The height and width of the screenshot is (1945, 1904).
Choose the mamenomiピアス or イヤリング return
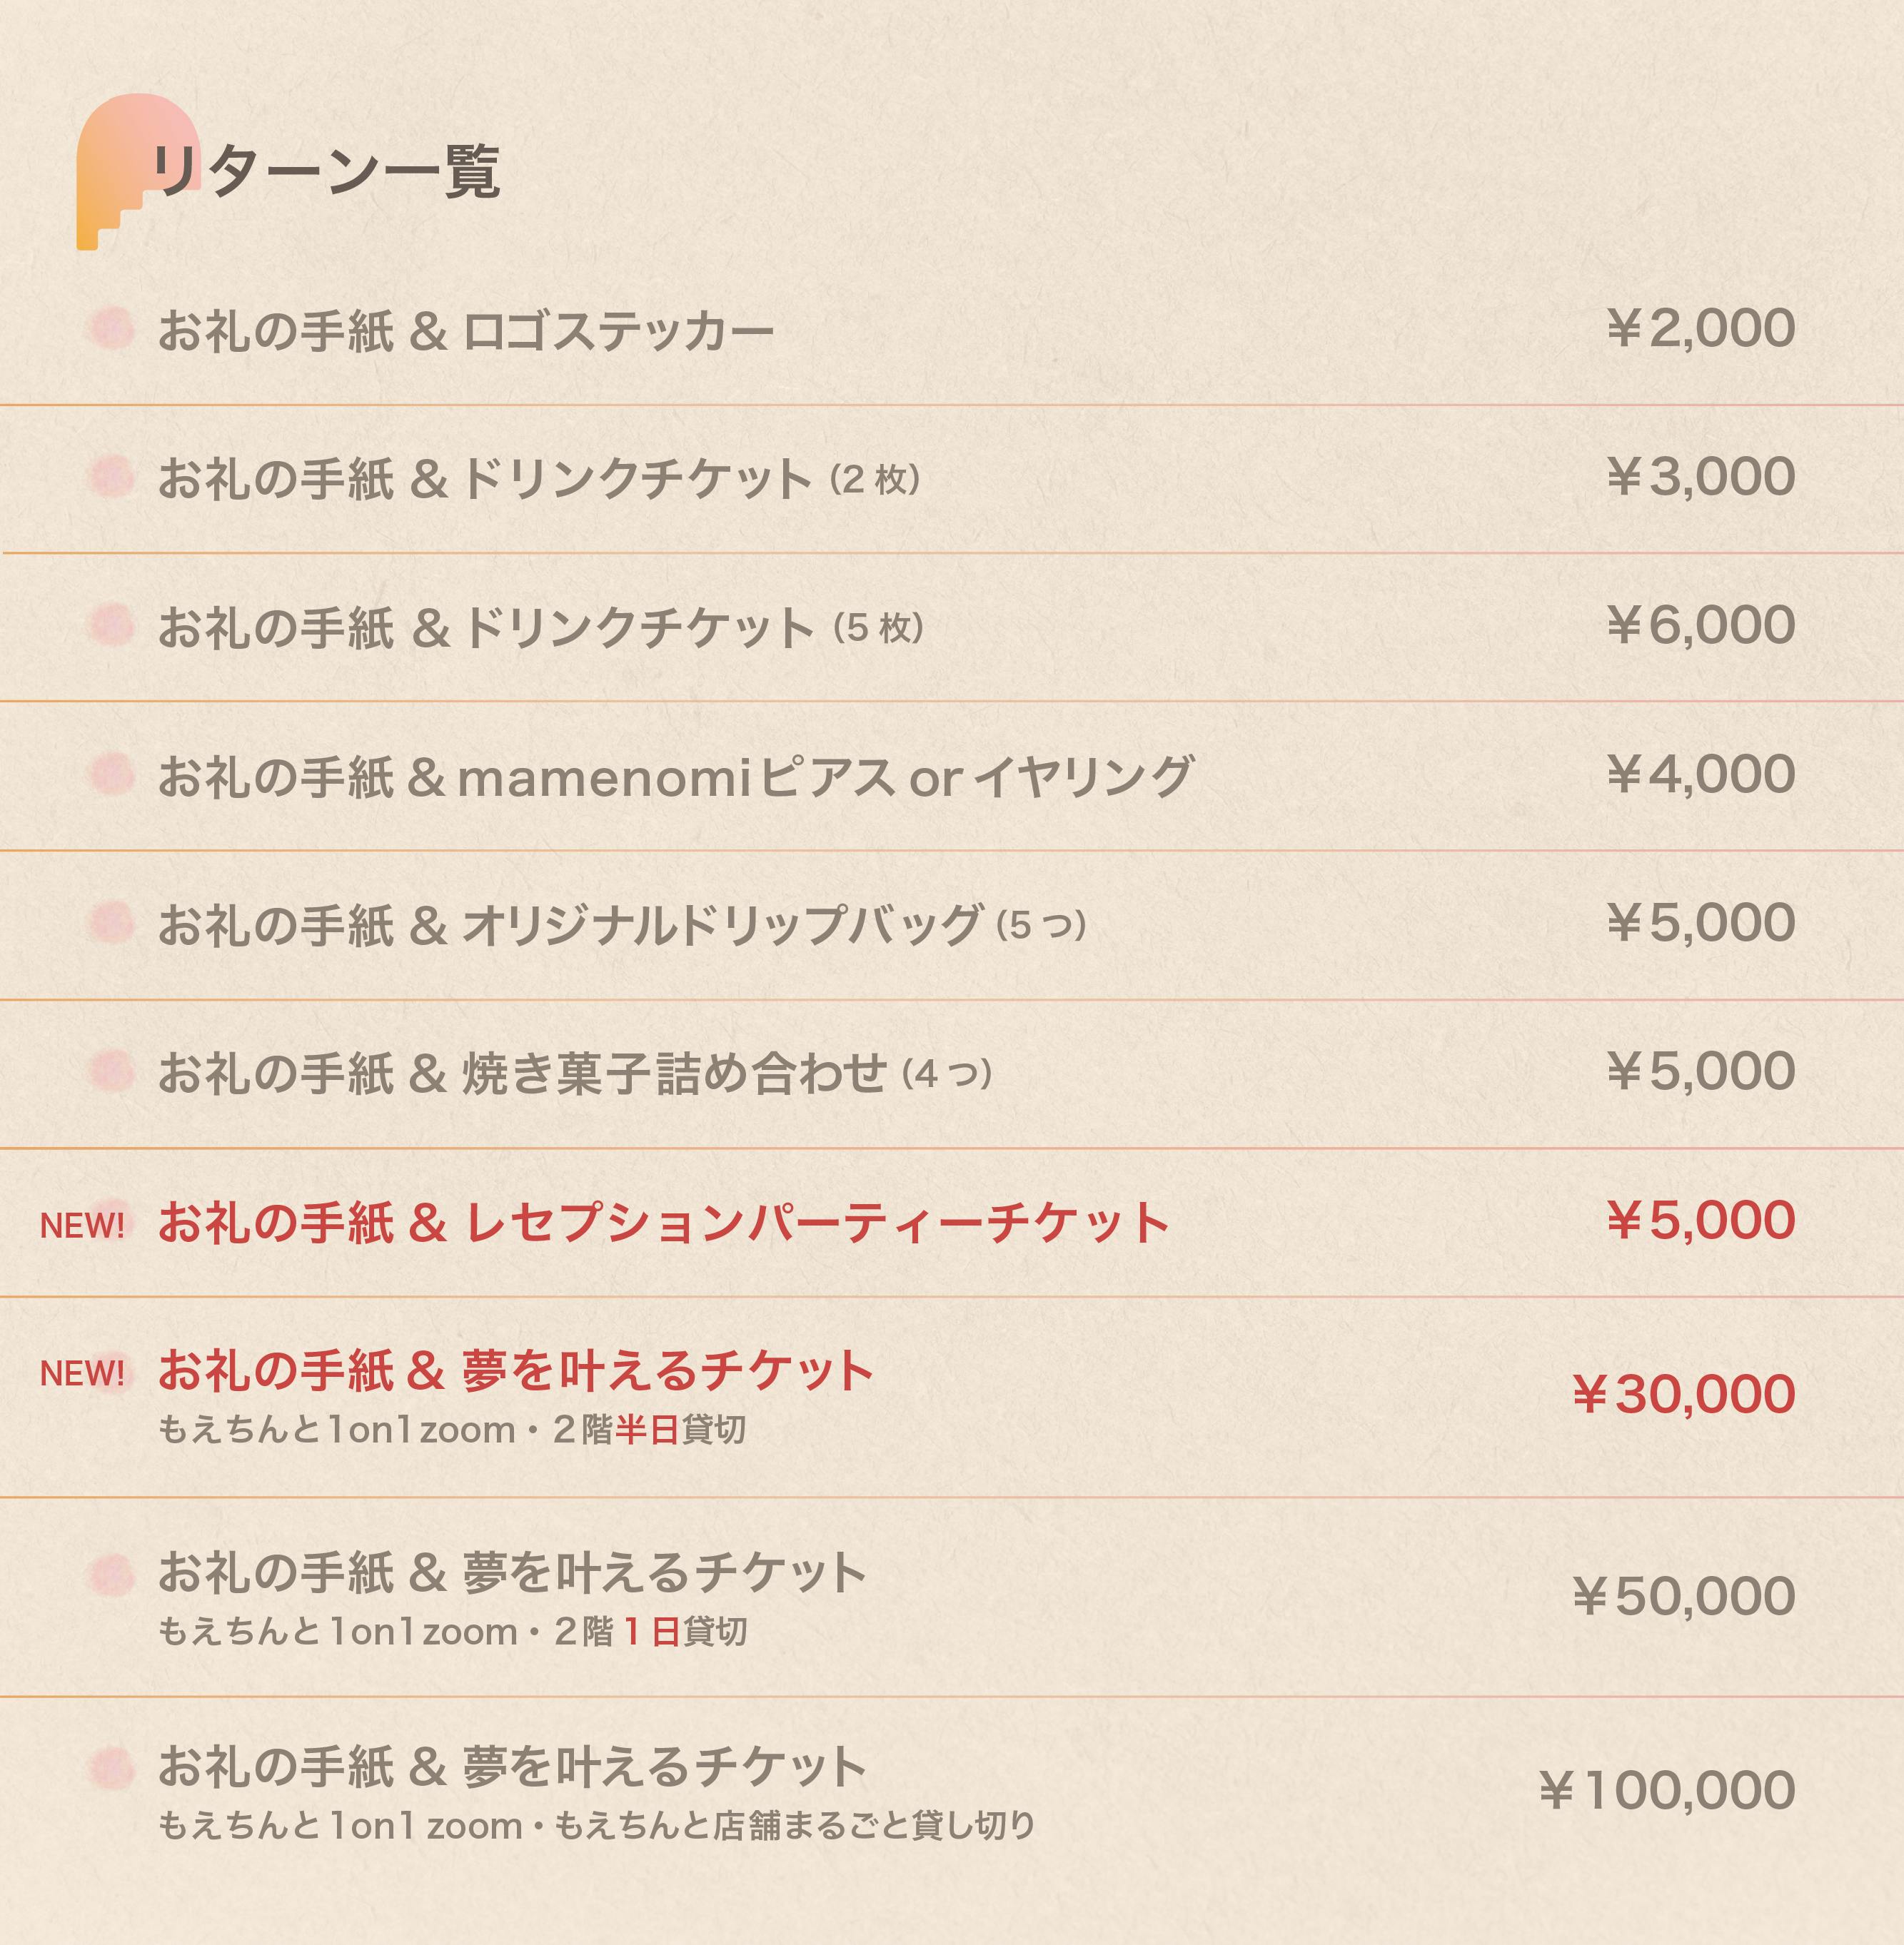(675, 777)
